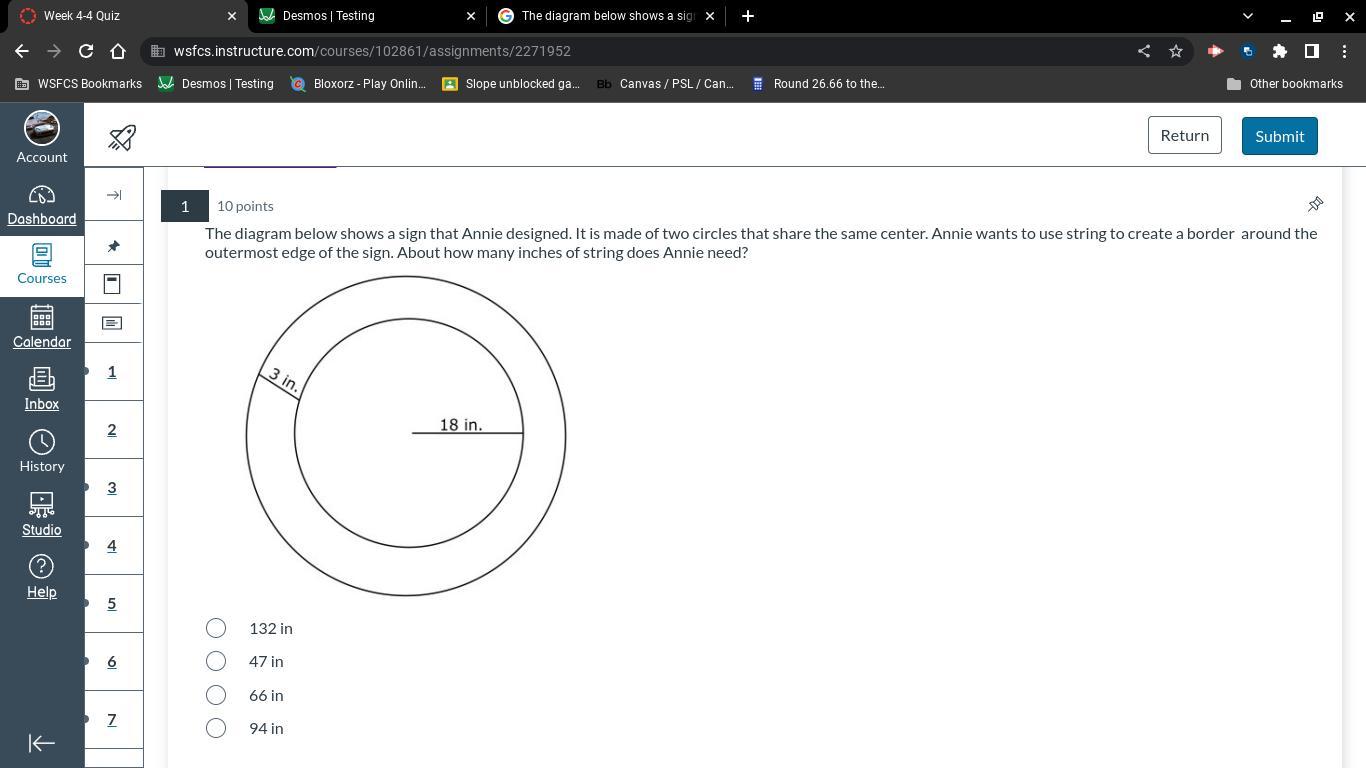1366x768 pixels.
Task: Share this page icon in address bar
Action: tap(1144, 51)
